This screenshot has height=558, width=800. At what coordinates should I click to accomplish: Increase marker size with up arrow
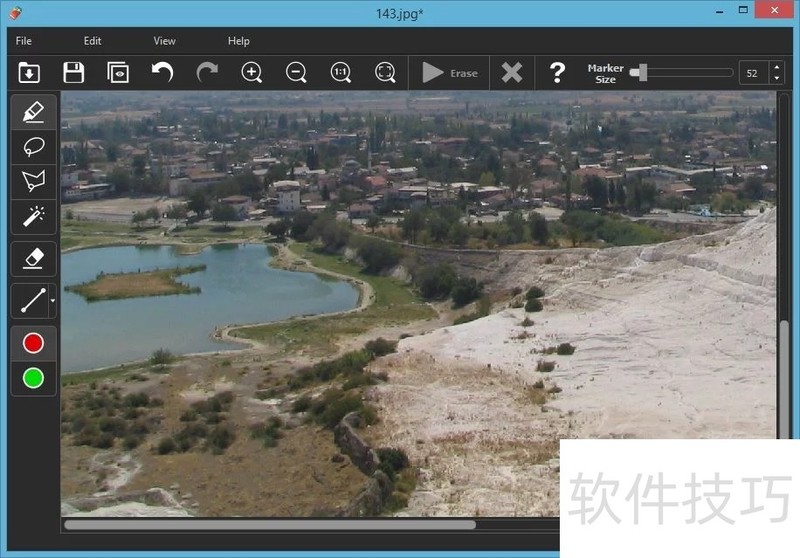[x=777, y=67]
